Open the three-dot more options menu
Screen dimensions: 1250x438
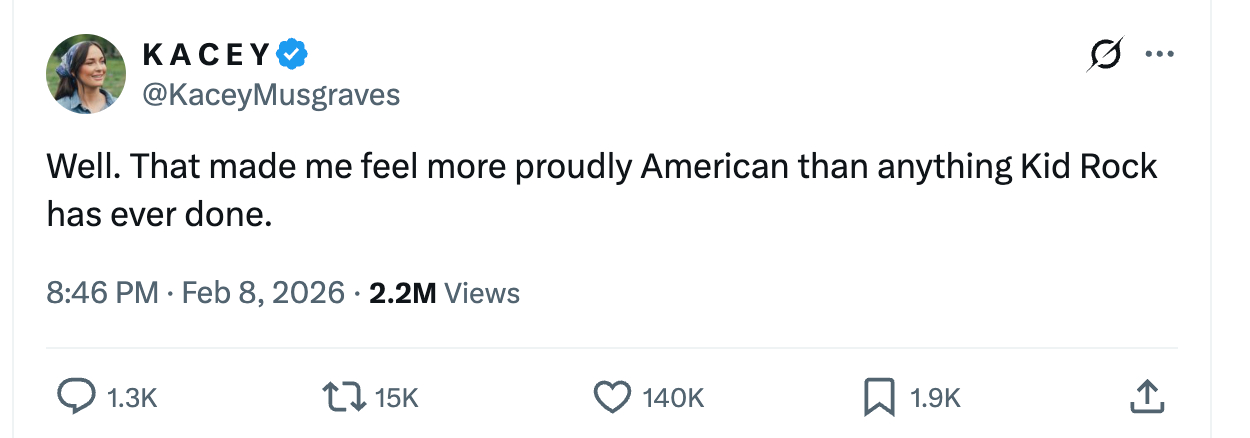point(1160,55)
